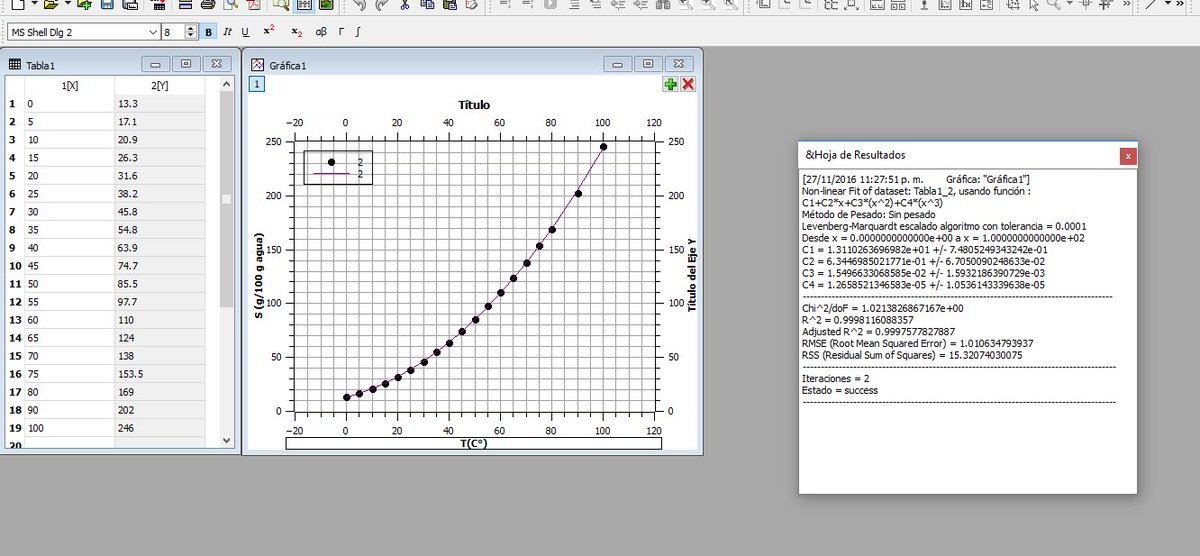Remove layer with red X in Gráfica1

(x=688, y=84)
